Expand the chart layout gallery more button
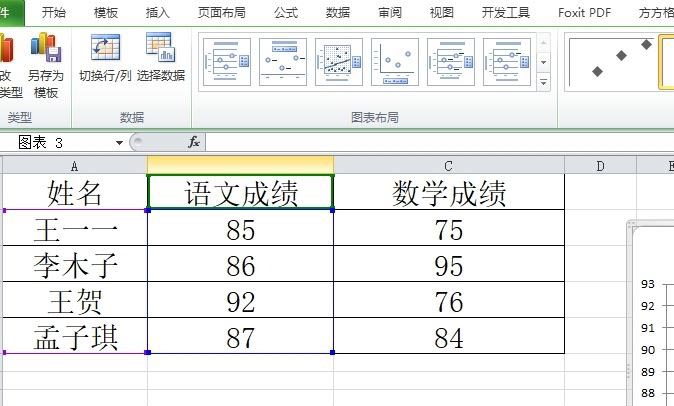Image resolution: width=674 pixels, height=406 pixels. (543, 82)
